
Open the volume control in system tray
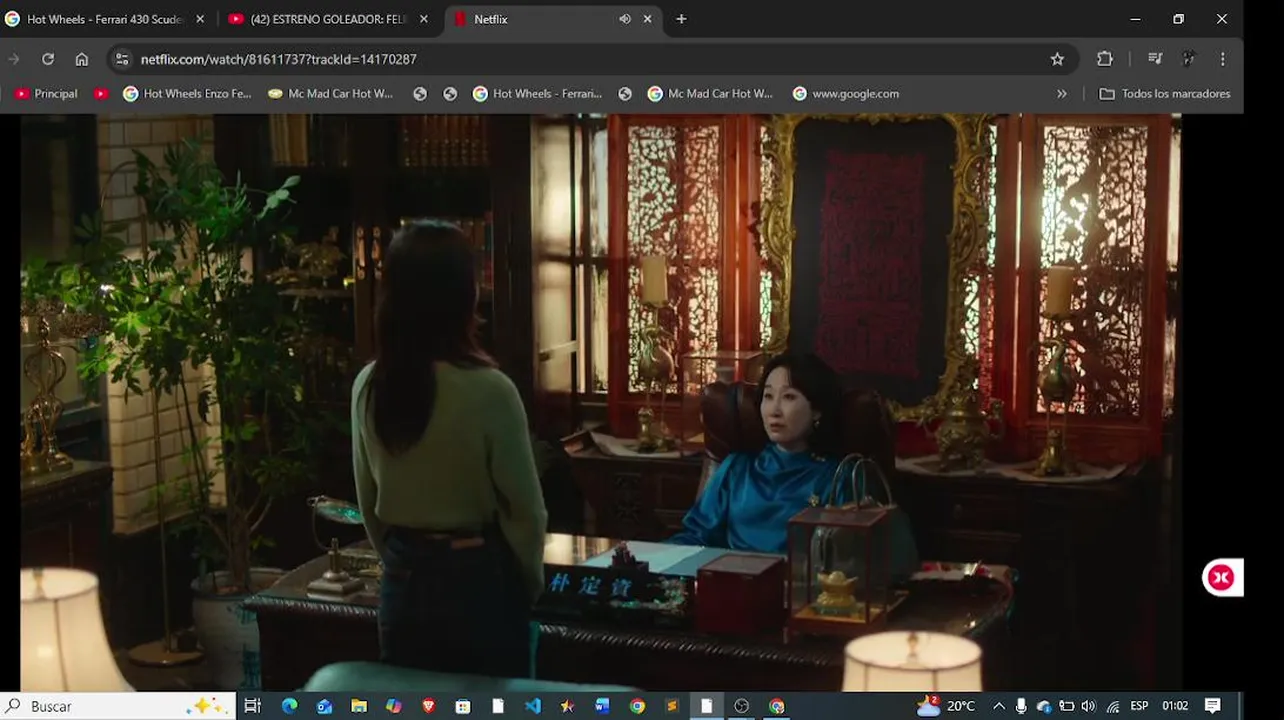[1088, 706]
